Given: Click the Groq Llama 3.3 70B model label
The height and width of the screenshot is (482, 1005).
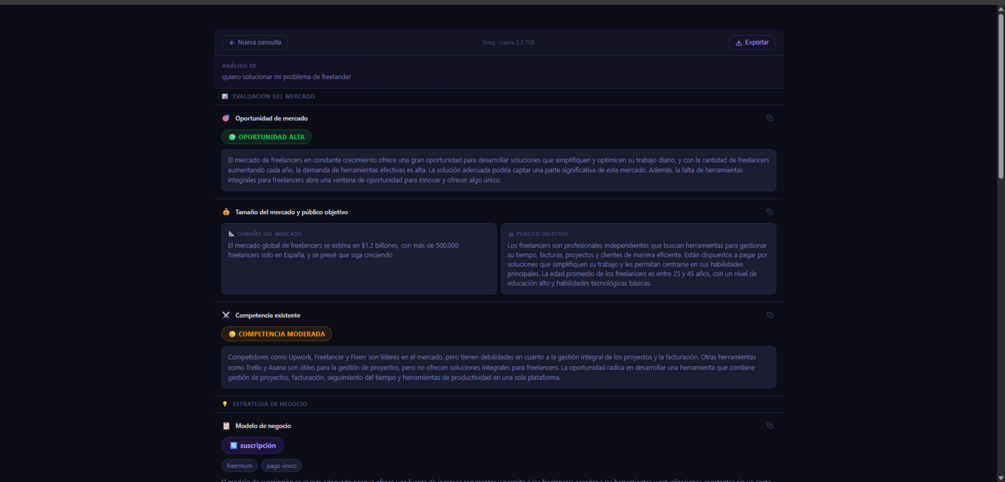Looking at the screenshot, I should (x=508, y=42).
